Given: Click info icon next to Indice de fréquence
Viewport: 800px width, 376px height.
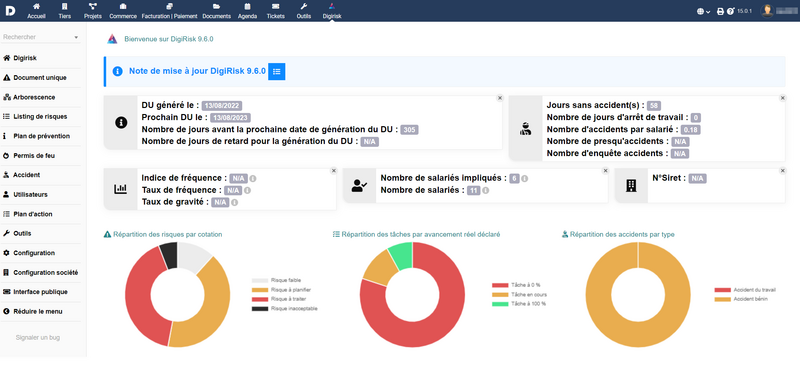Looking at the screenshot, I should tap(253, 179).
